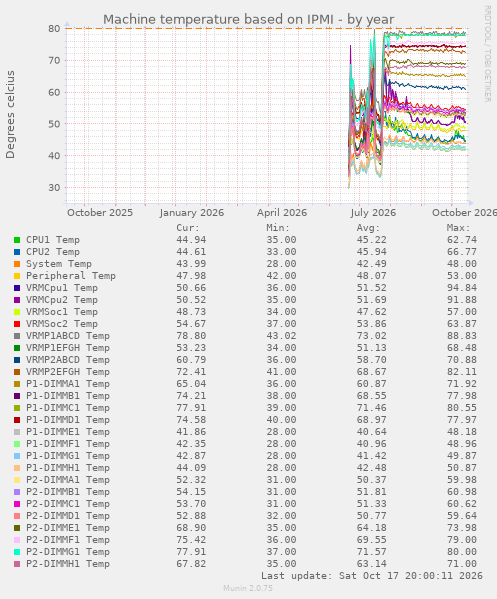This screenshot has height=599, width=497.
Task: Click VRMP1ABCD Temp current value 78.80
Action: (191, 336)
